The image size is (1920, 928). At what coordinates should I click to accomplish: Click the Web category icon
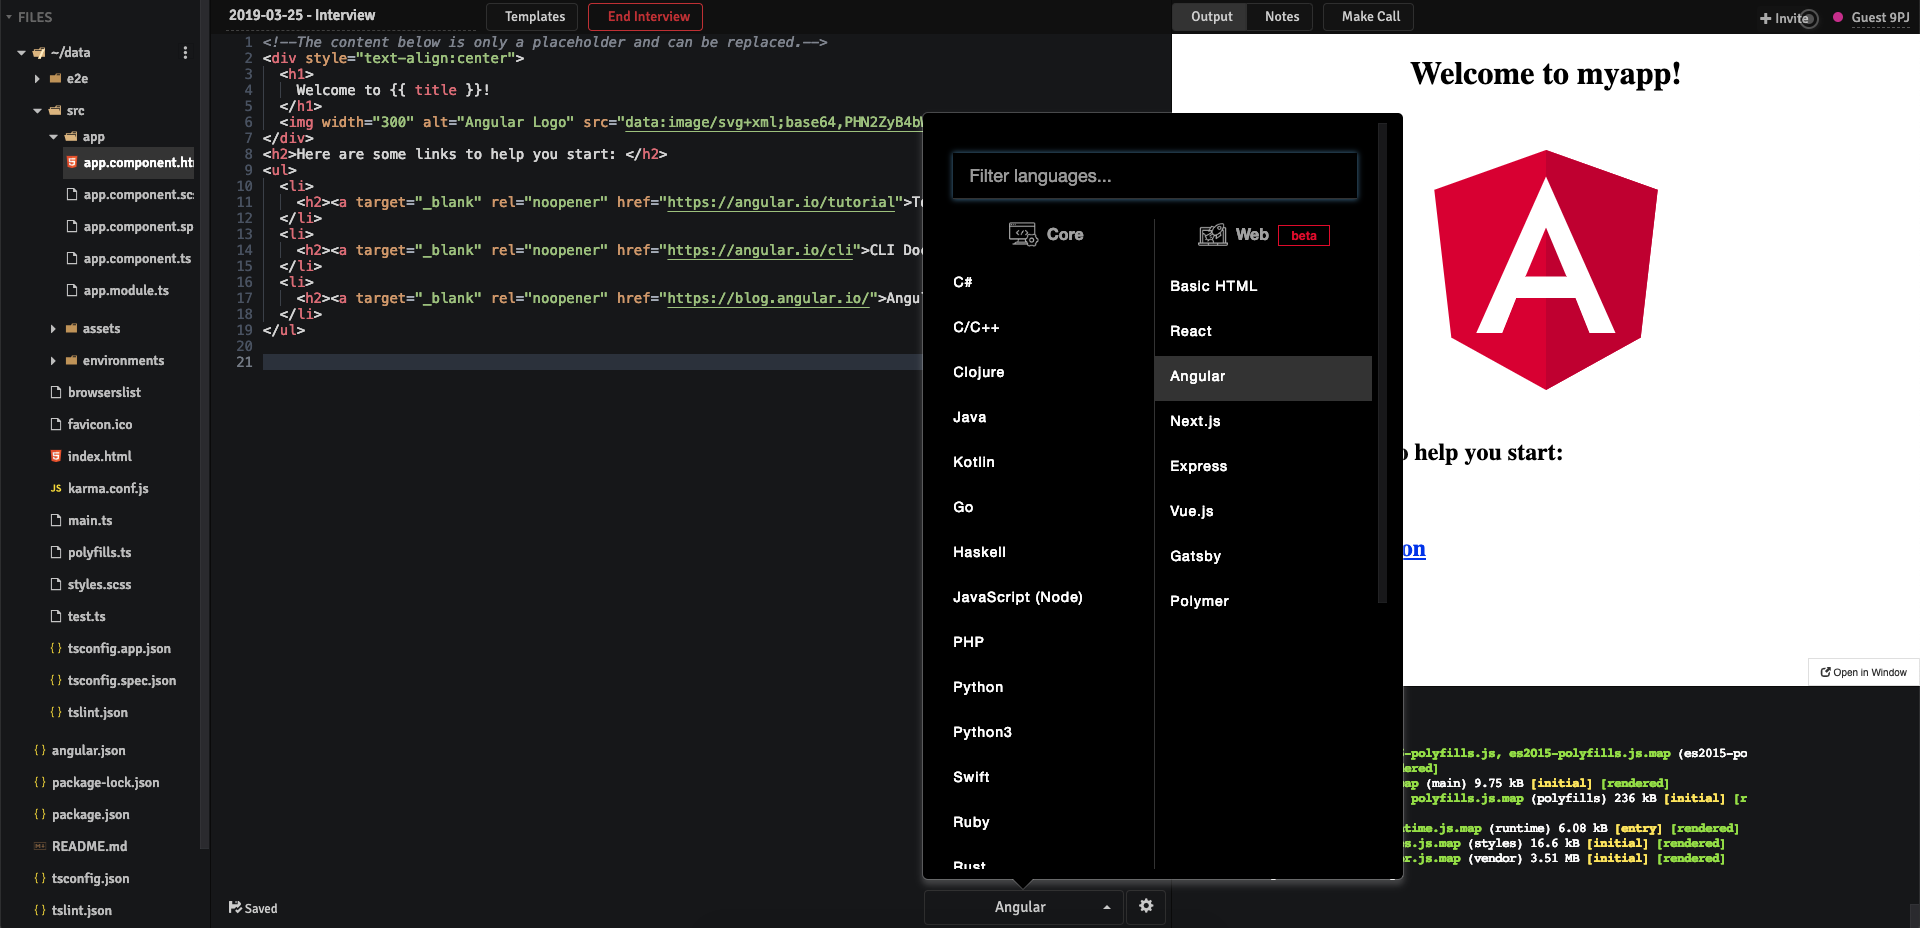click(1213, 234)
